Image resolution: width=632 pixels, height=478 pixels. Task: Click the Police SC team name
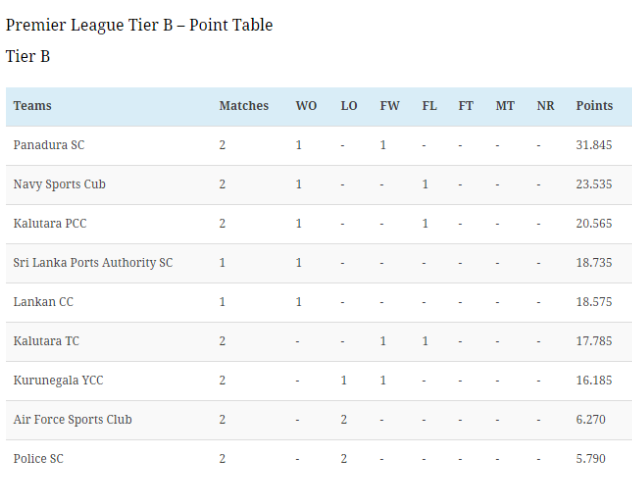[38, 459]
